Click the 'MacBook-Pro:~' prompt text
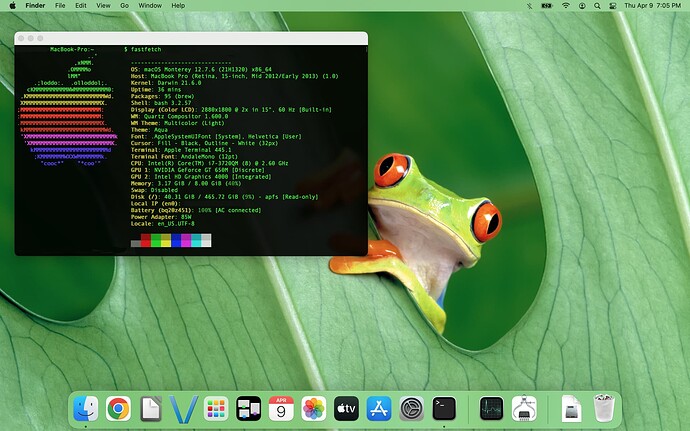The width and height of the screenshot is (690, 431). tap(72, 49)
